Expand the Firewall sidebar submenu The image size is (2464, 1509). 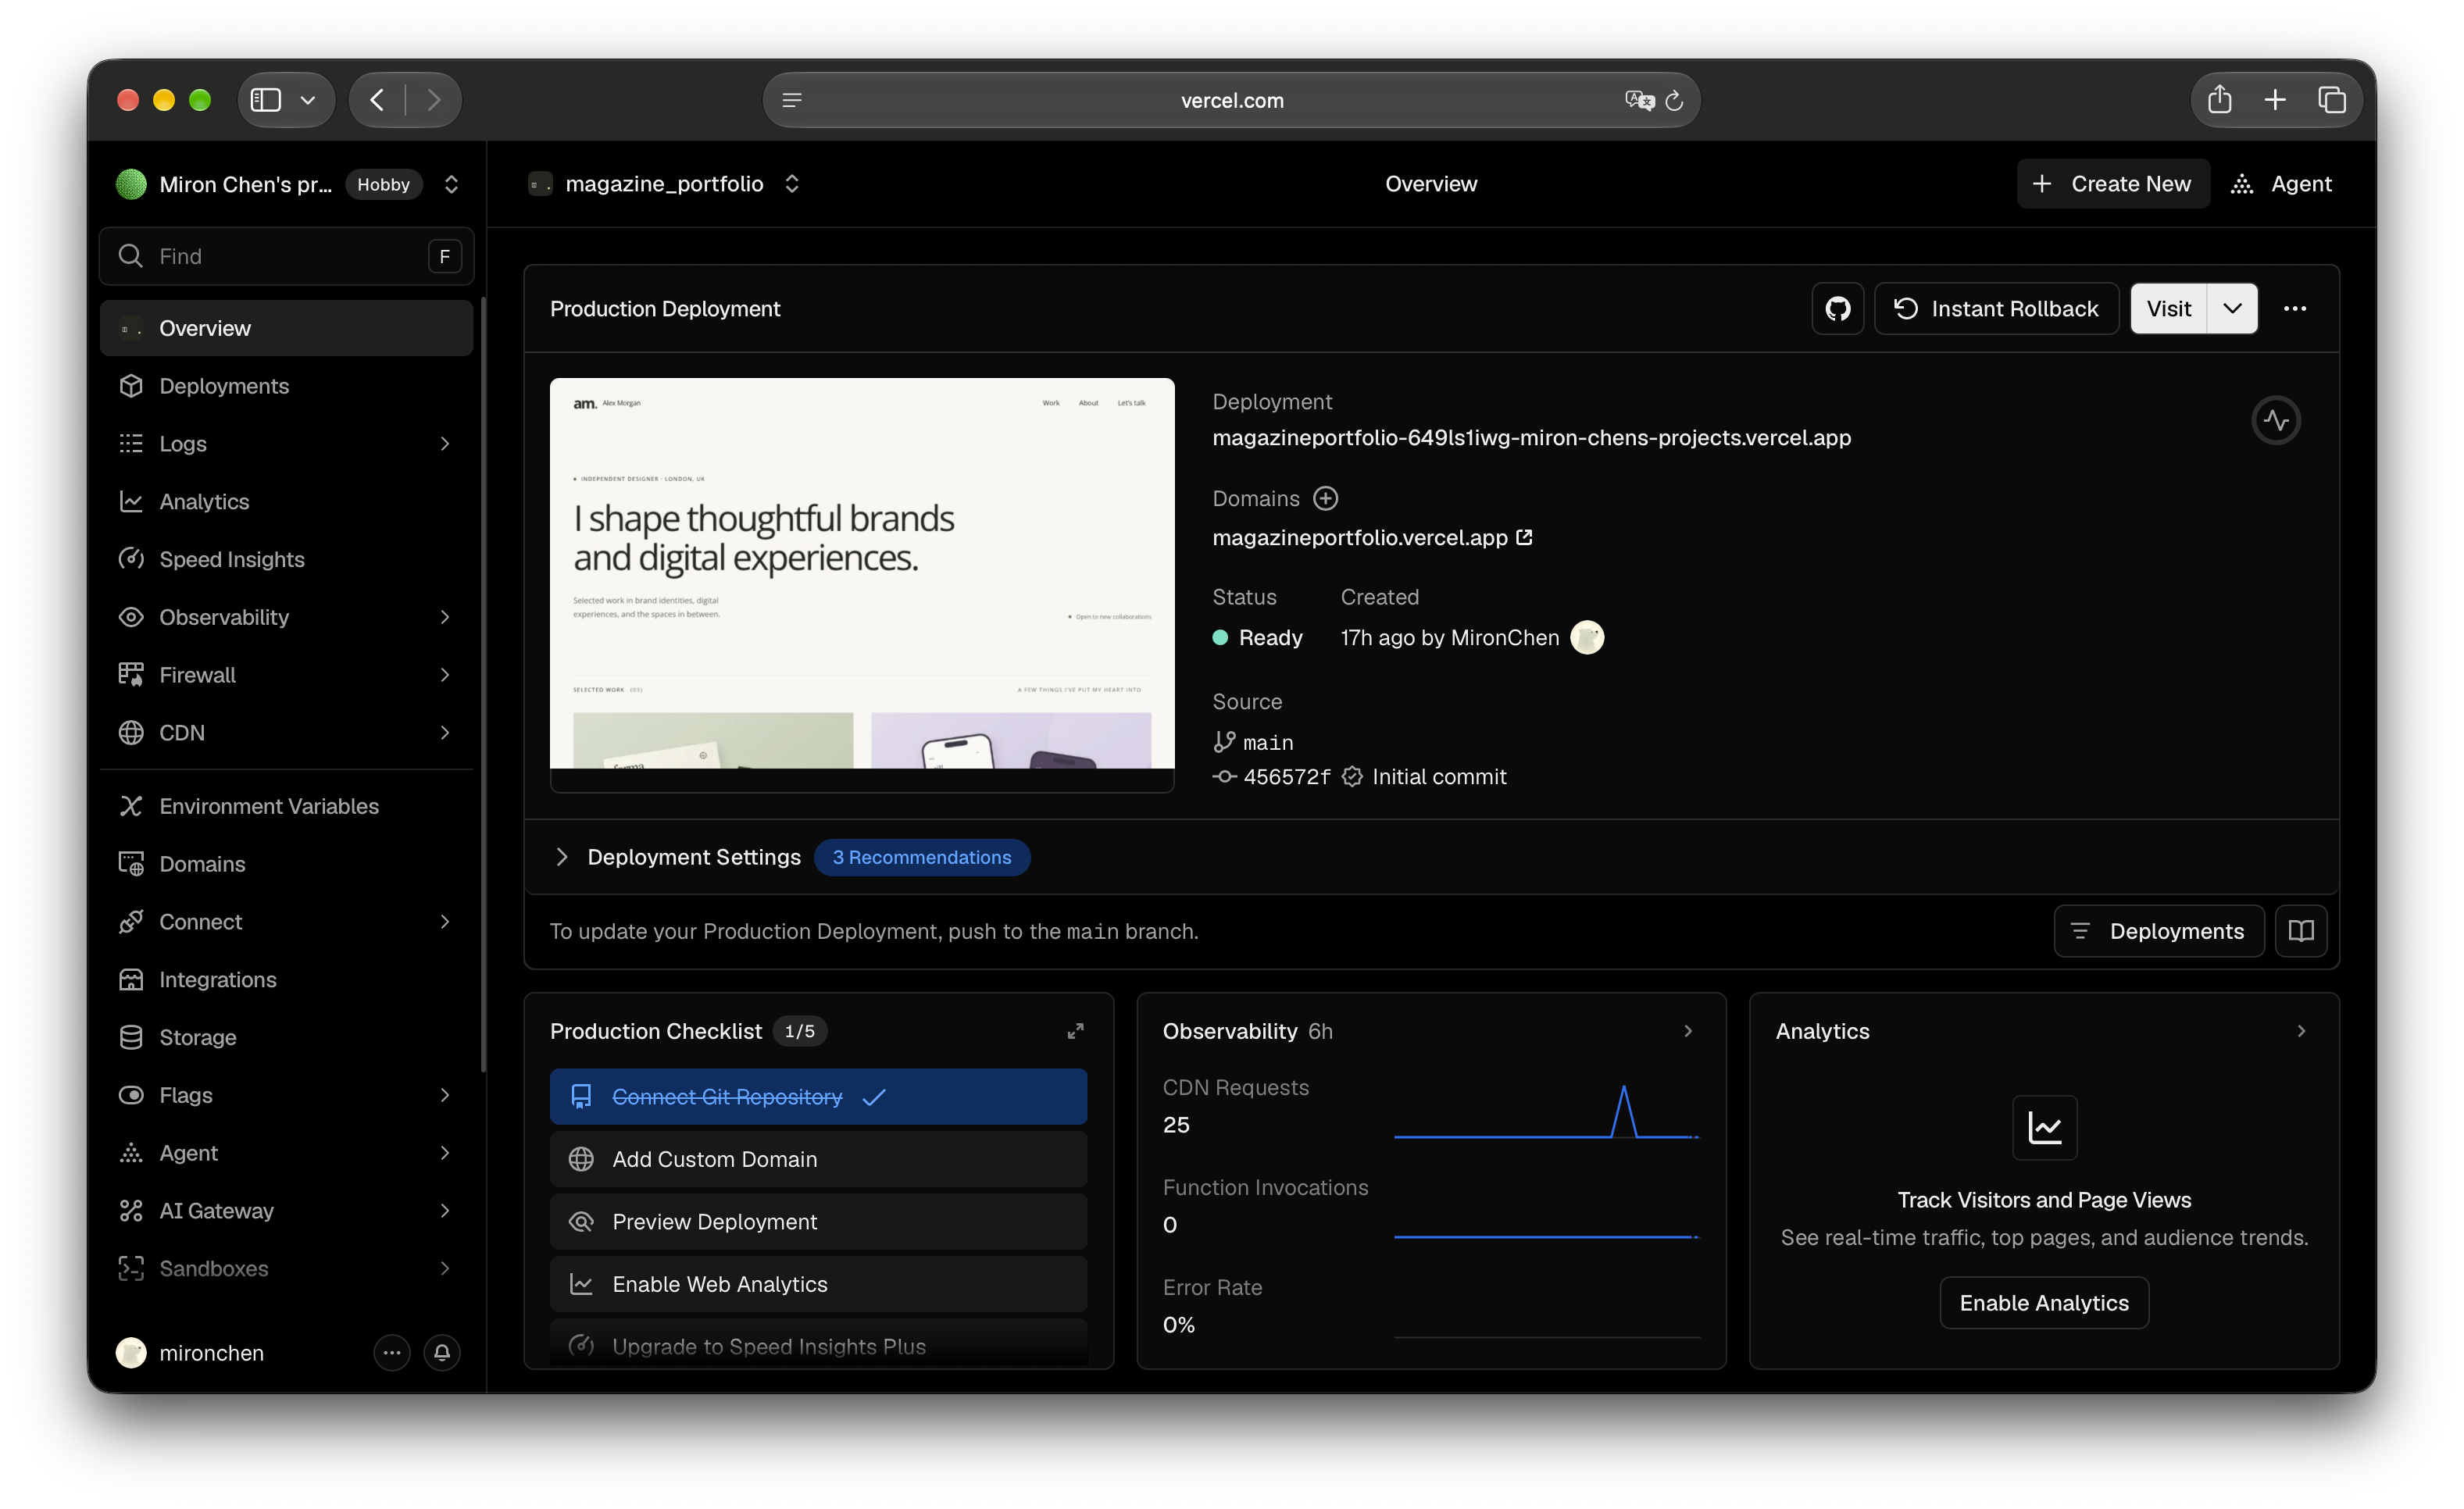point(445,676)
